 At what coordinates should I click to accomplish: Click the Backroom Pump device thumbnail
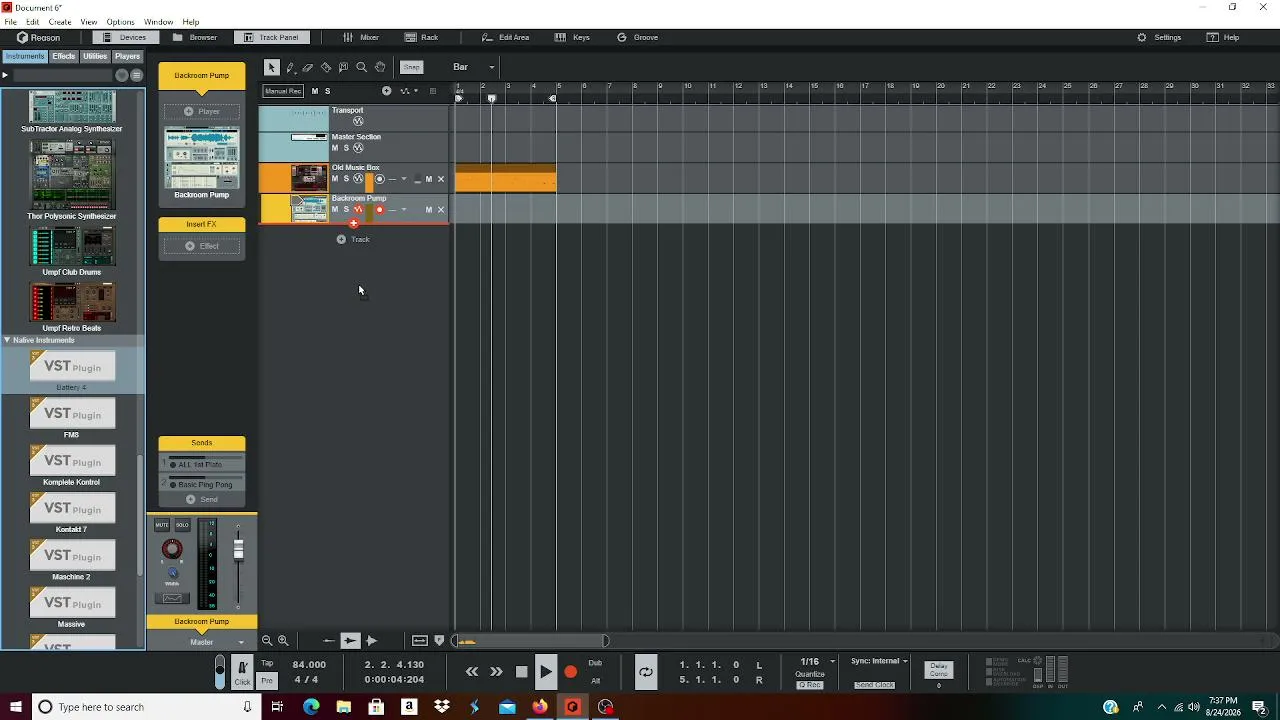(202, 158)
